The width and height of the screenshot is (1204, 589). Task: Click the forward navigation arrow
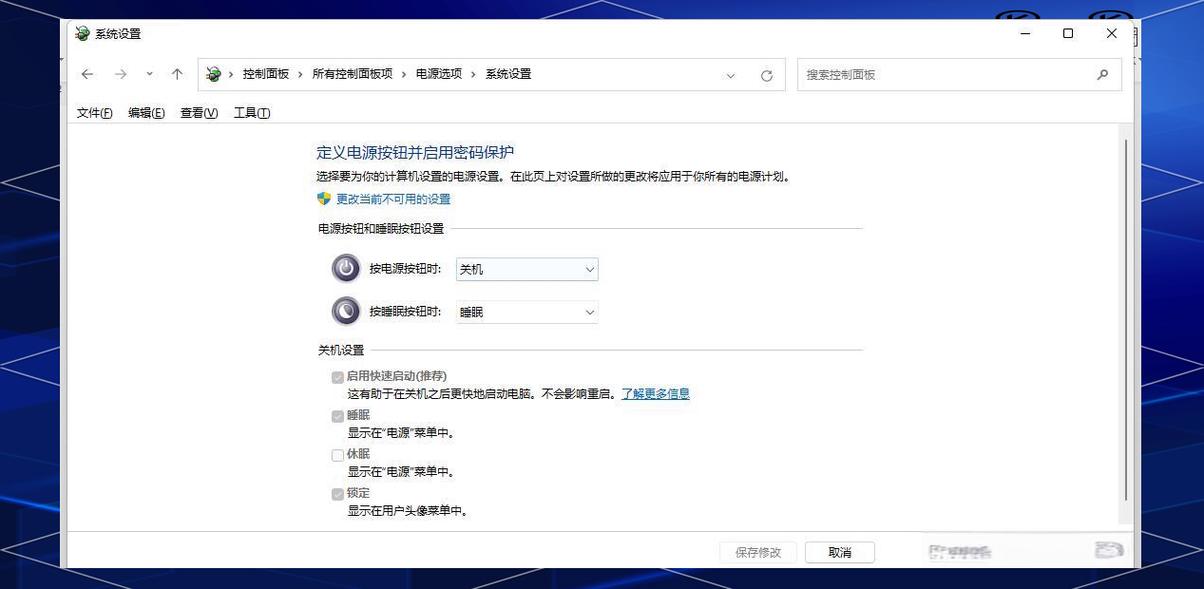pos(119,74)
